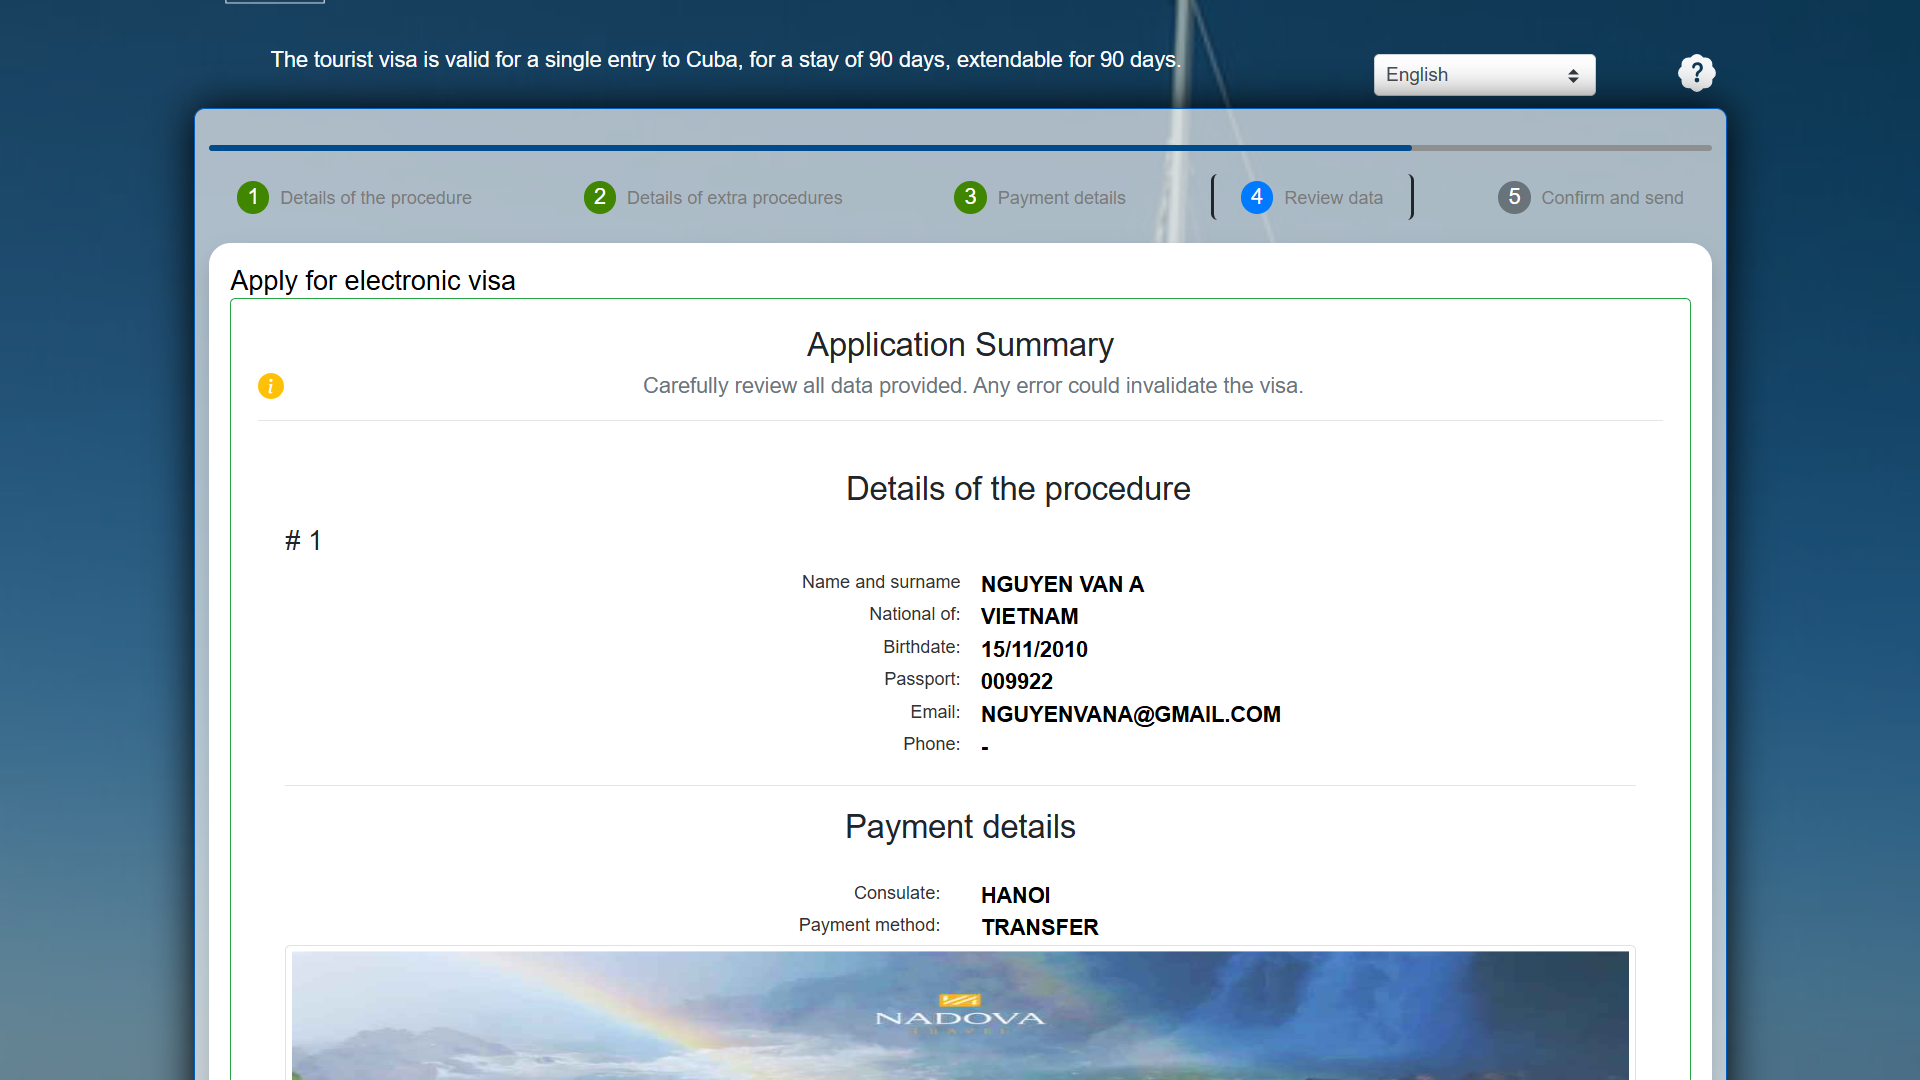Click the language dropdown arrows
The image size is (1920, 1080).
[x=1573, y=76]
